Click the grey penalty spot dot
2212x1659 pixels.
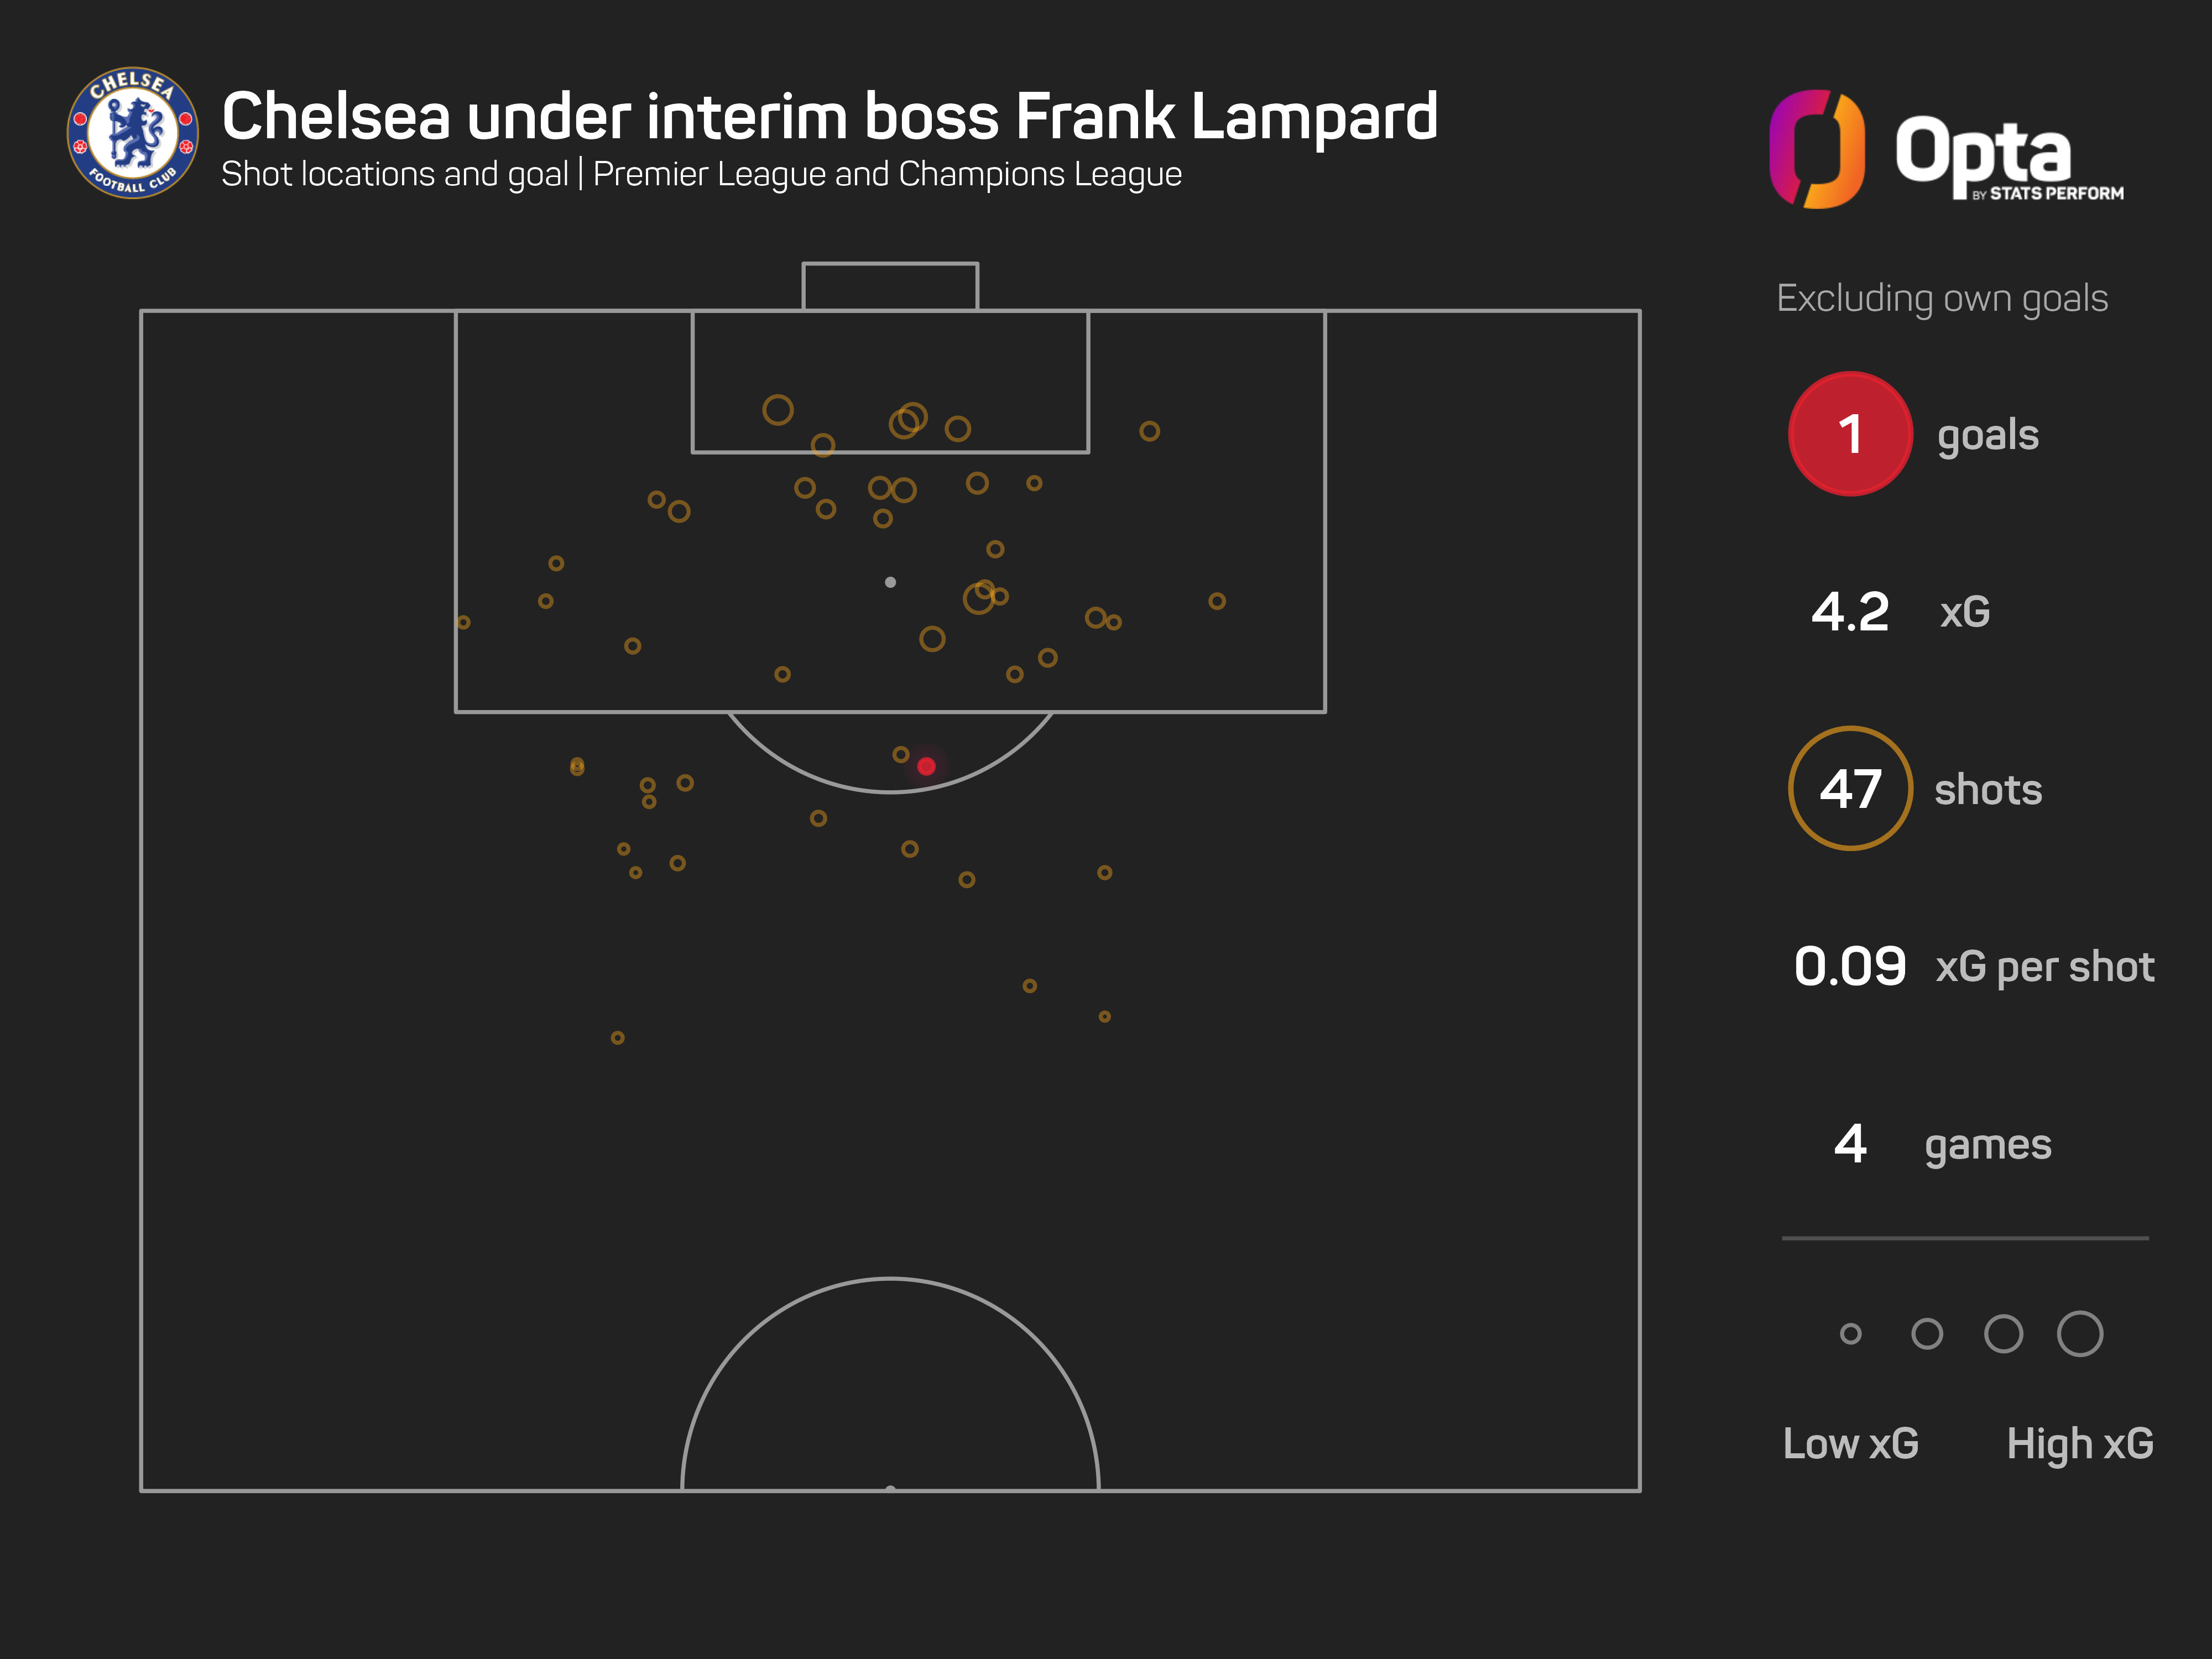pos(890,582)
